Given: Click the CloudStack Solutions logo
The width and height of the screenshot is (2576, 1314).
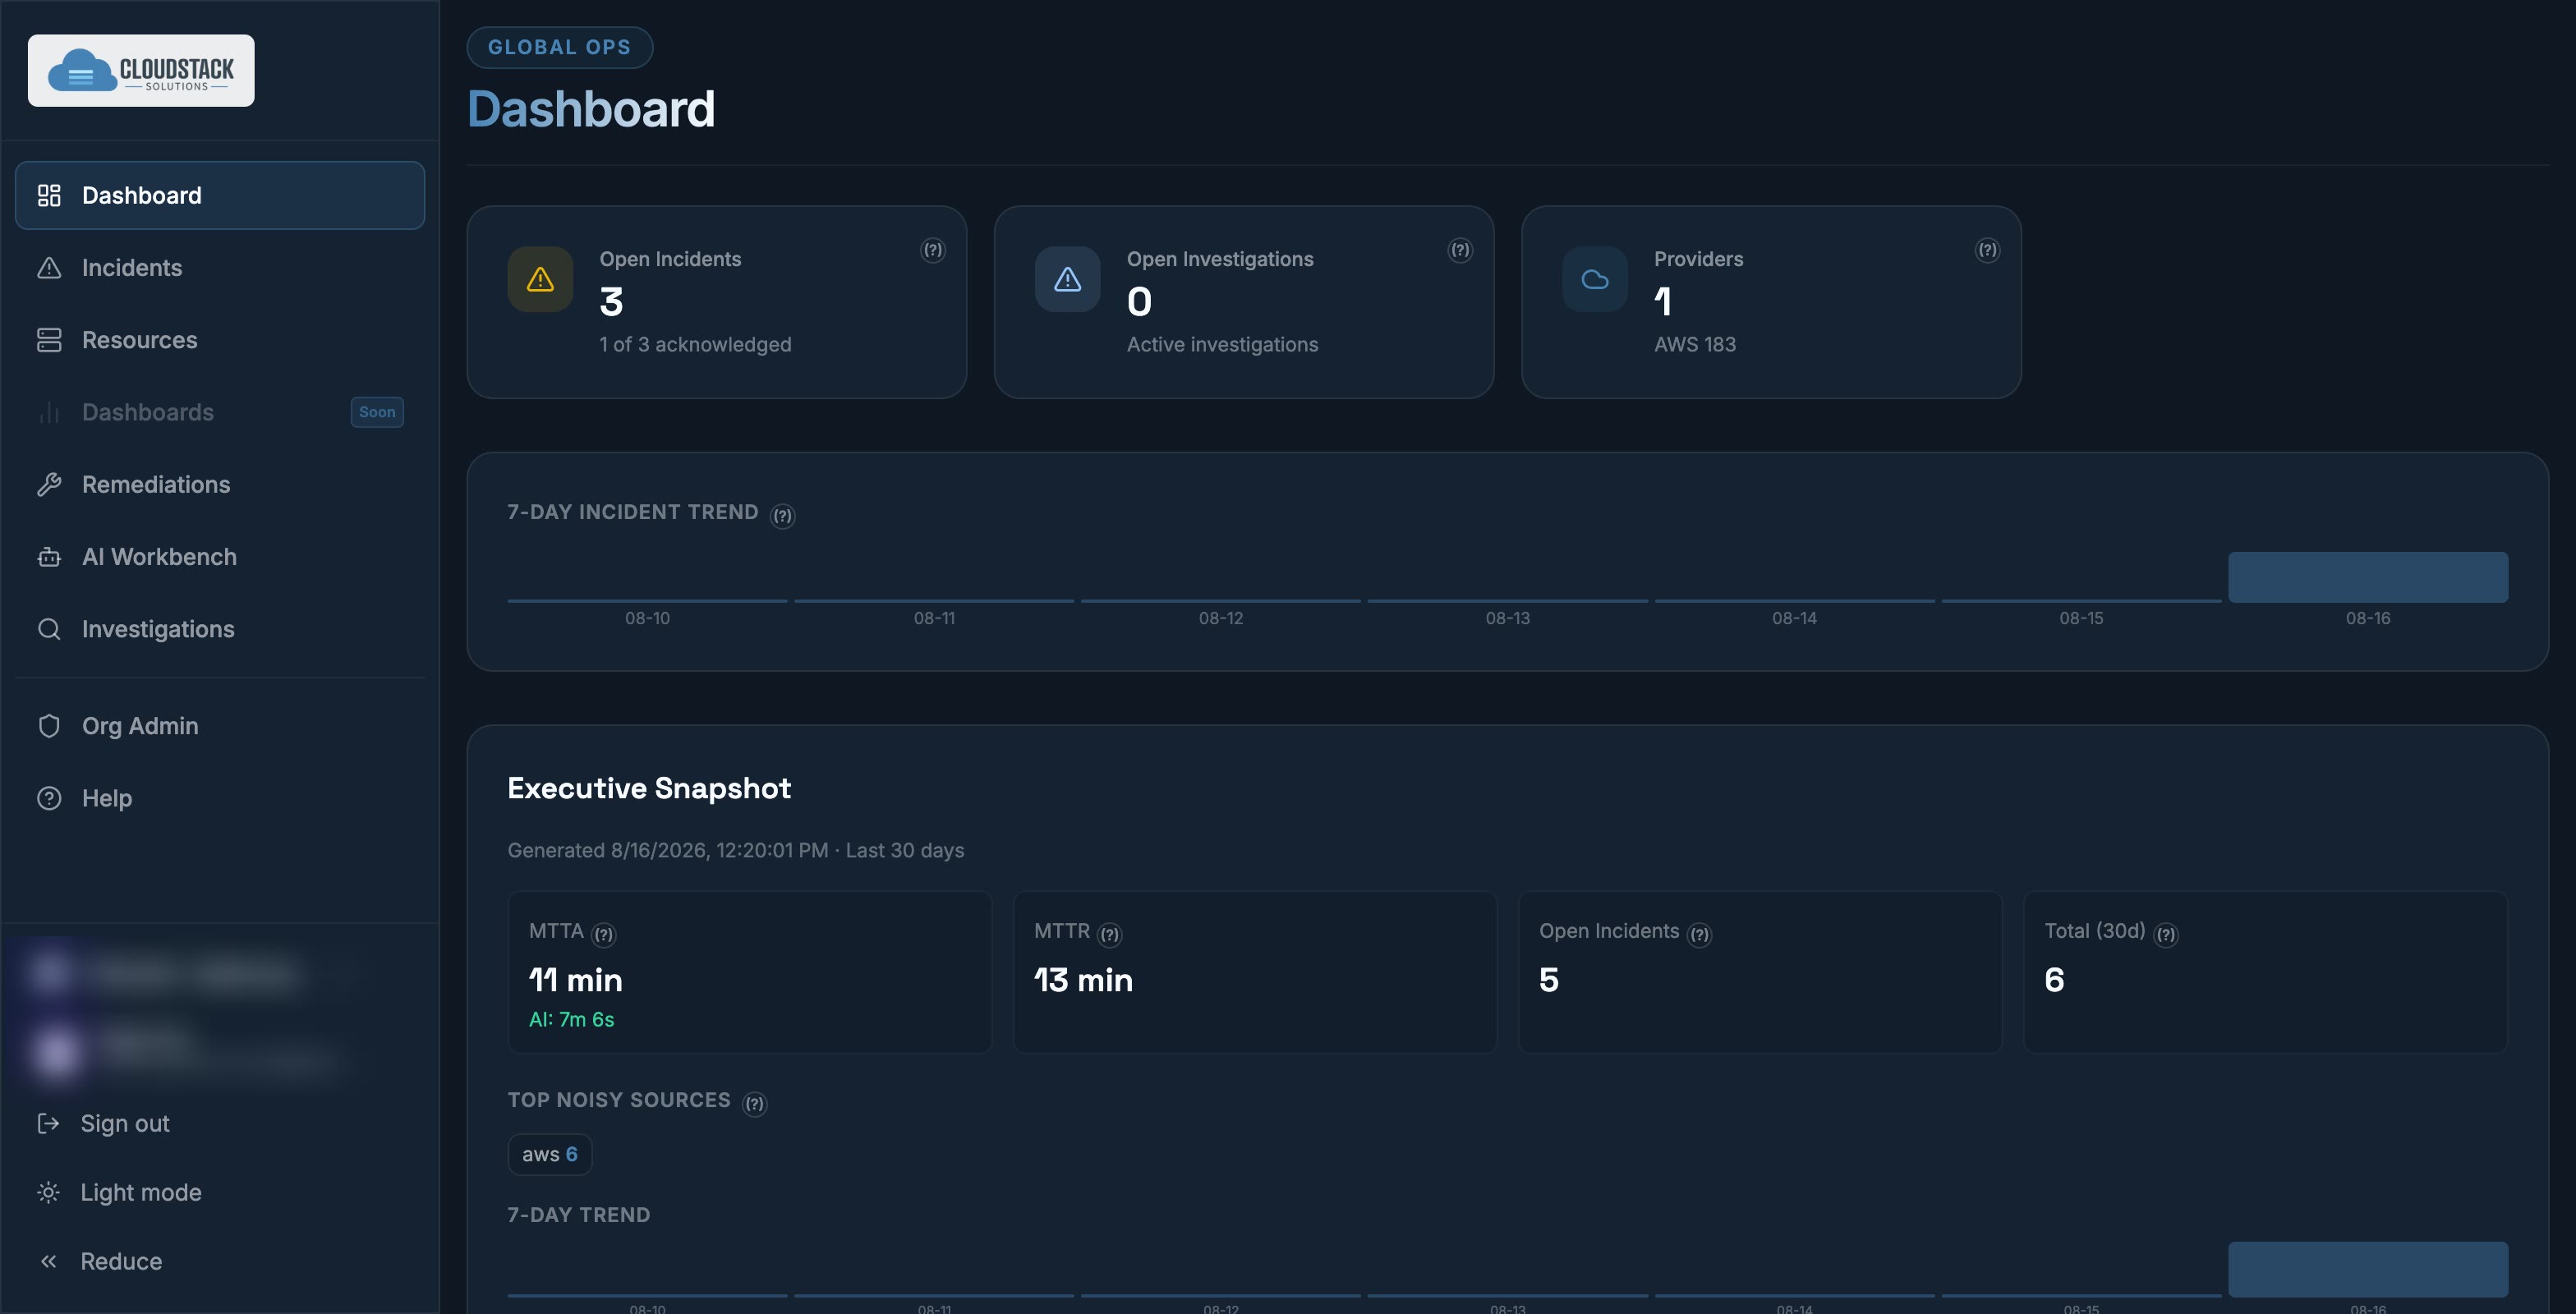Looking at the screenshot, I should tap(141, 71).
